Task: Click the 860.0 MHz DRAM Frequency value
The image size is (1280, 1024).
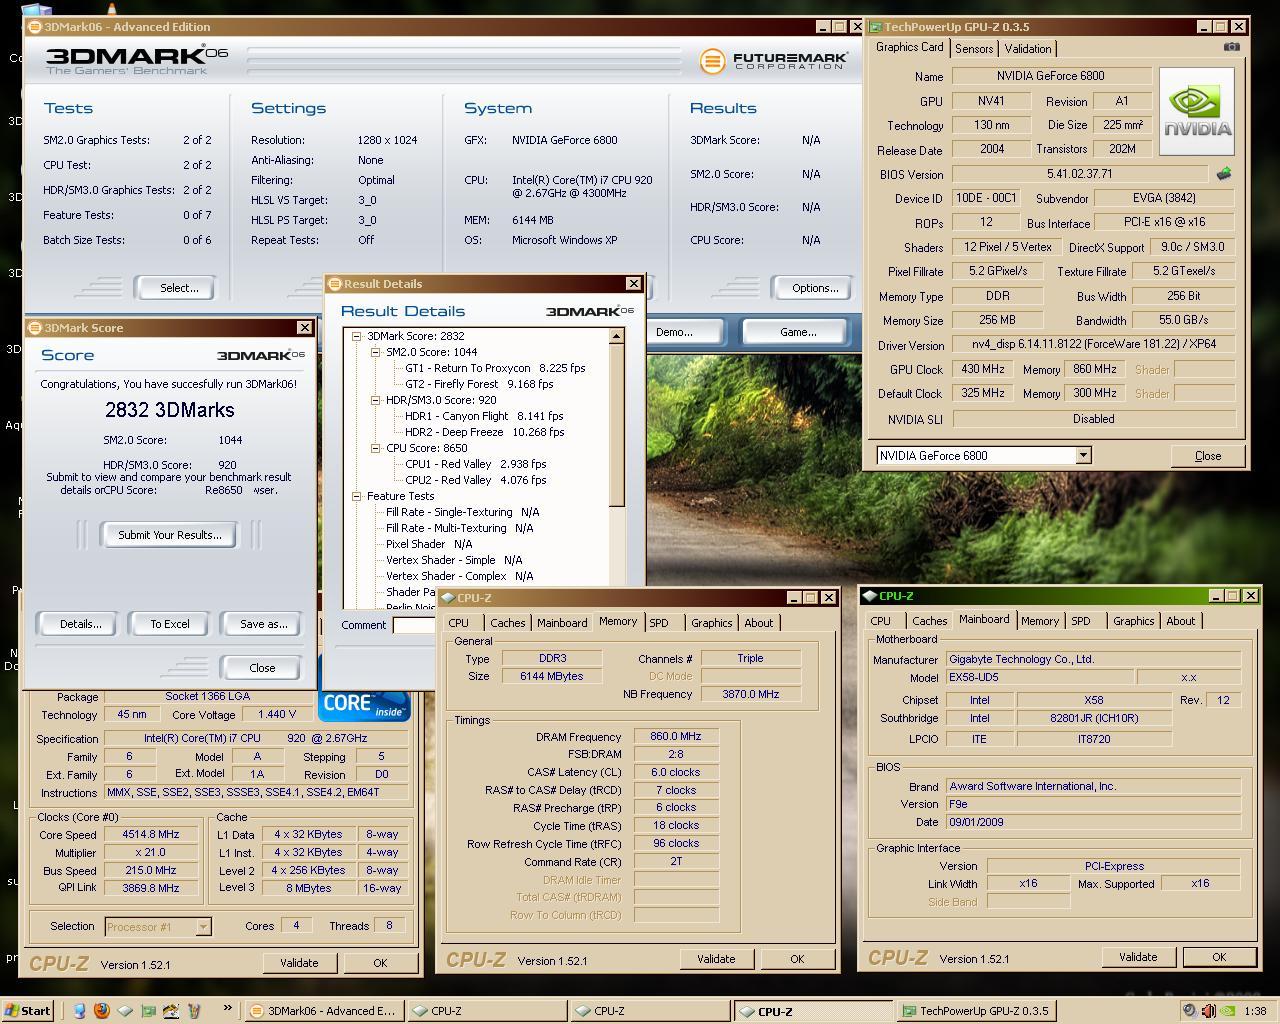Action: click(x=676, y=736)
